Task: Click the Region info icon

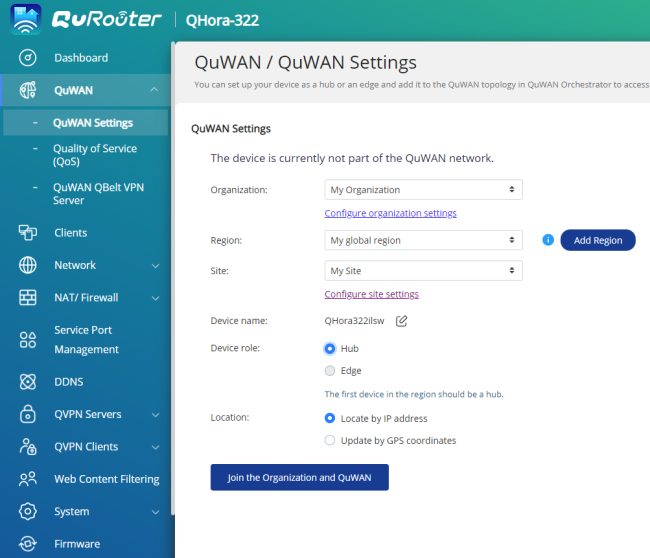Action: click(548, 240)
